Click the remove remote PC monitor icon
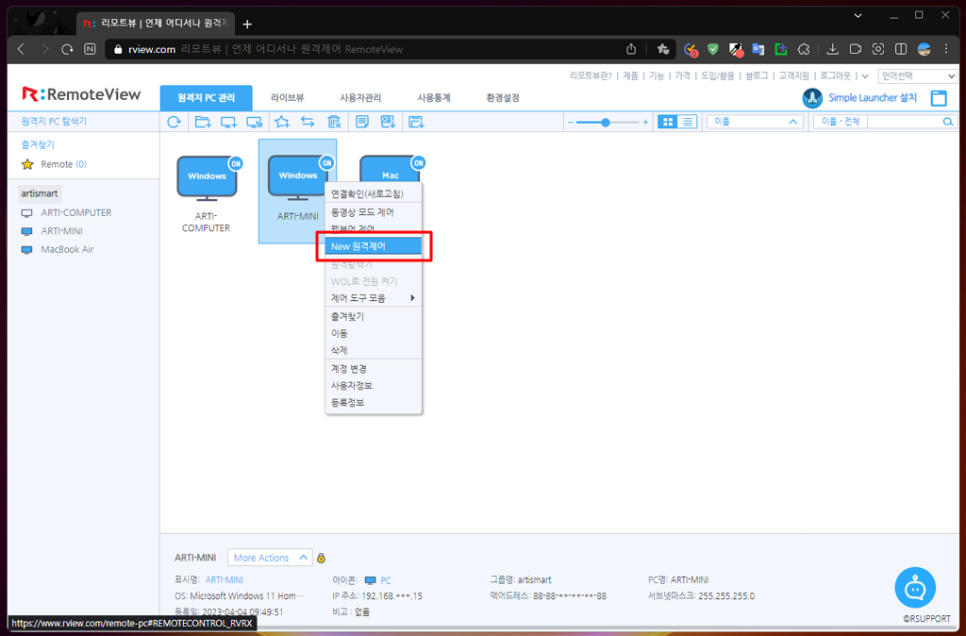Screen dimensions: 966x636 tap(254, 122)
